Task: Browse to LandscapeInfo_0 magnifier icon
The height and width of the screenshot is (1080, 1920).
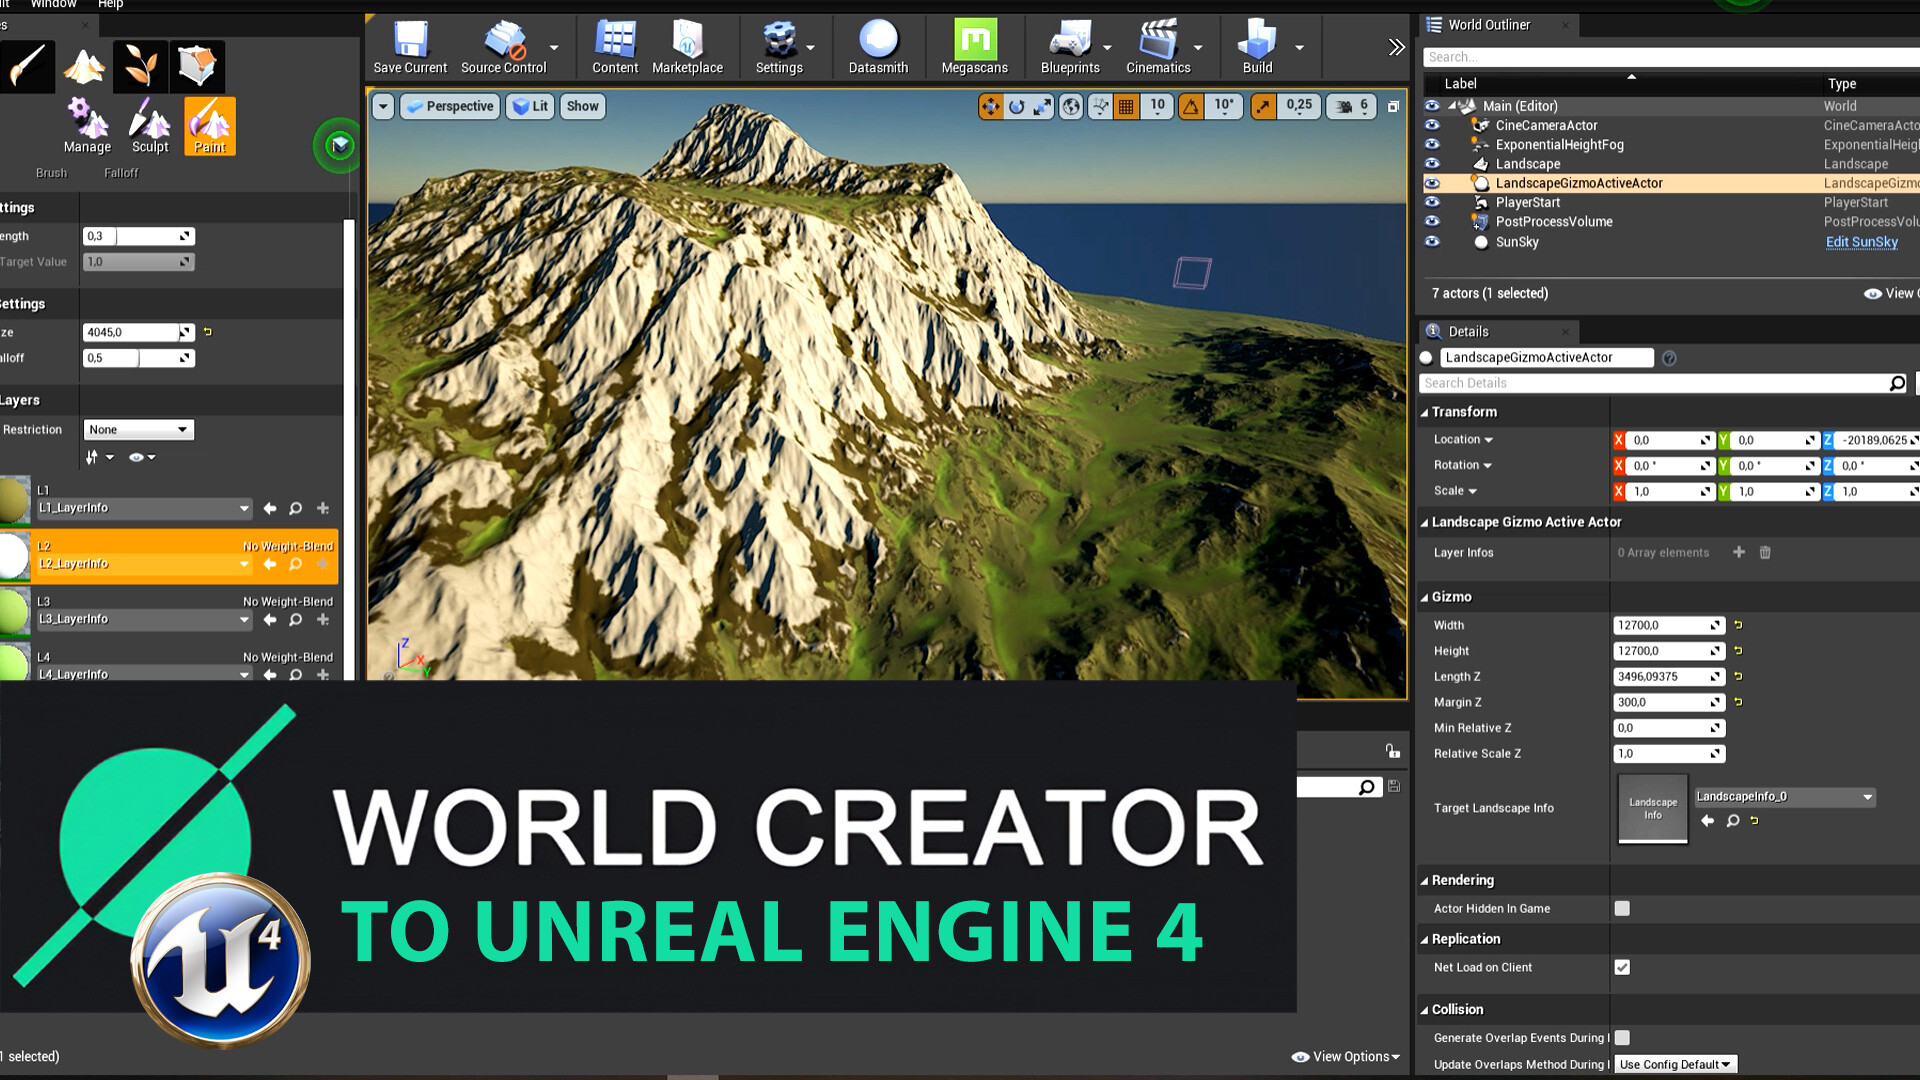Action: click(1733, 820)
